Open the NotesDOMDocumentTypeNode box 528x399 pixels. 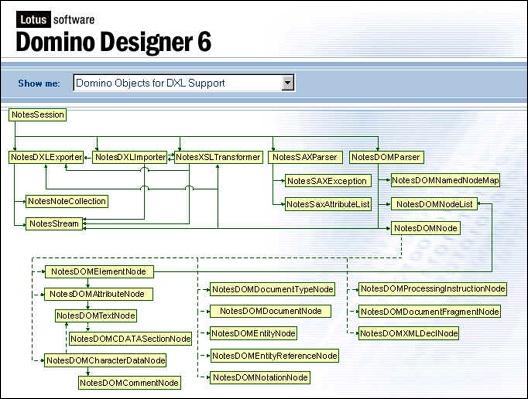coord(272,290)
